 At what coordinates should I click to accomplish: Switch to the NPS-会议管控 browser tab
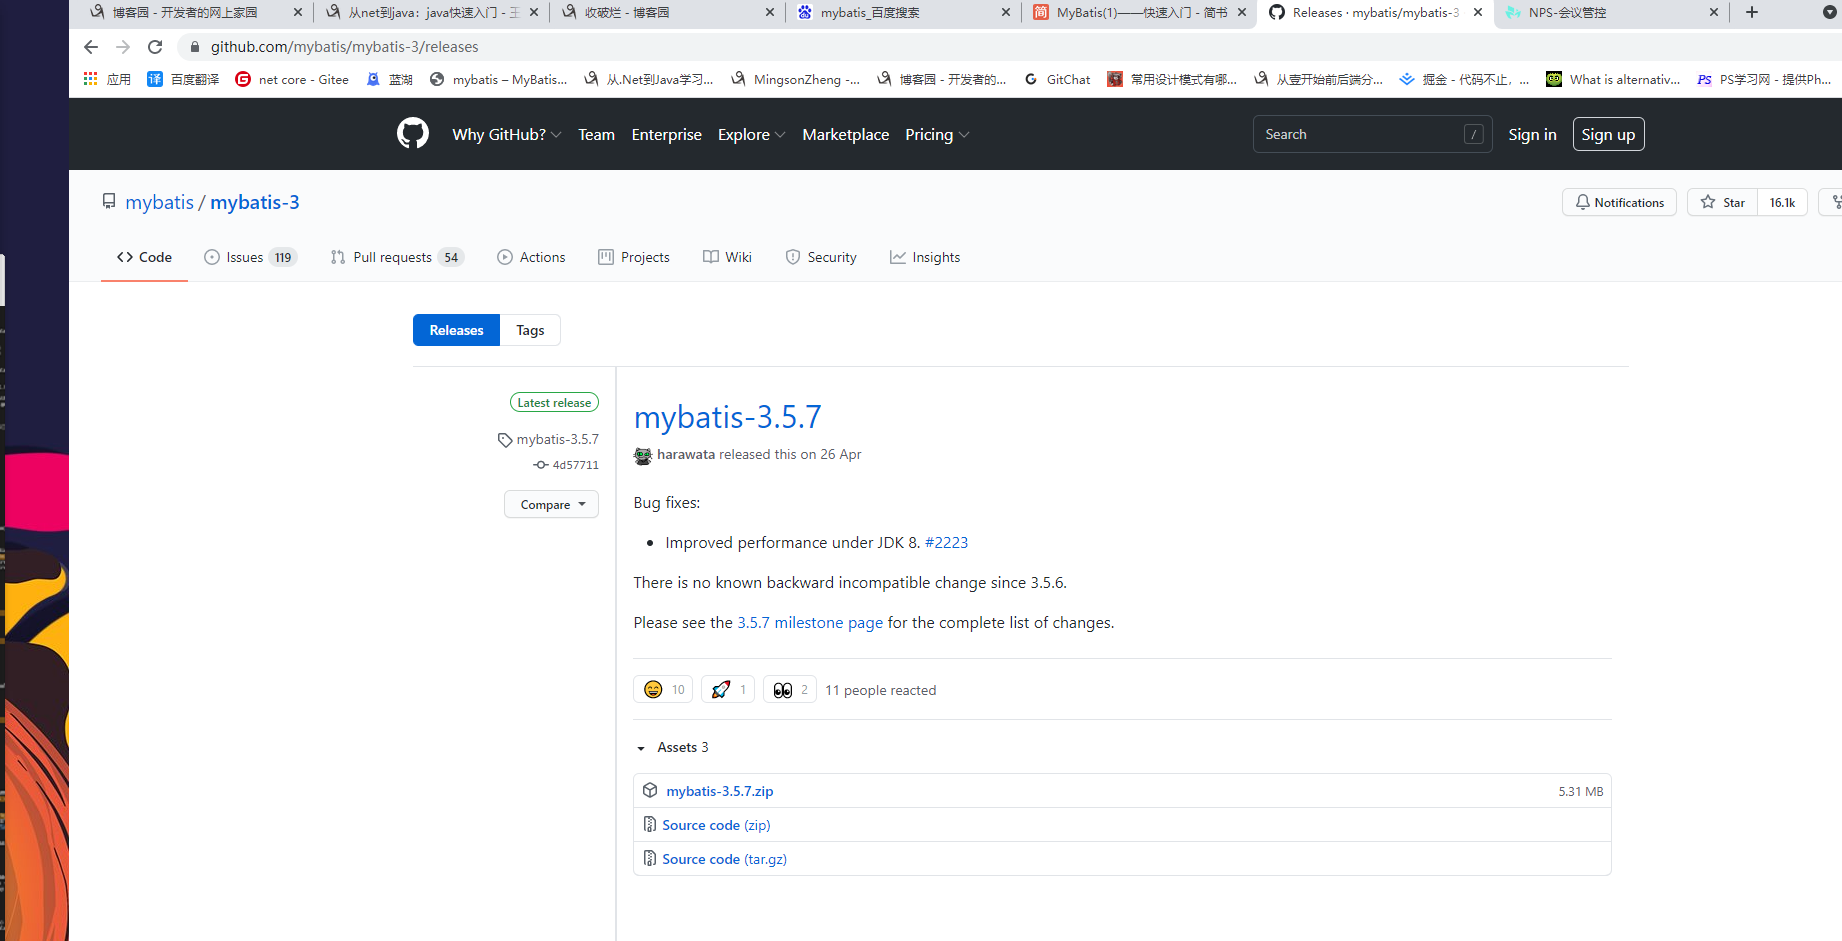[1611, 12]
